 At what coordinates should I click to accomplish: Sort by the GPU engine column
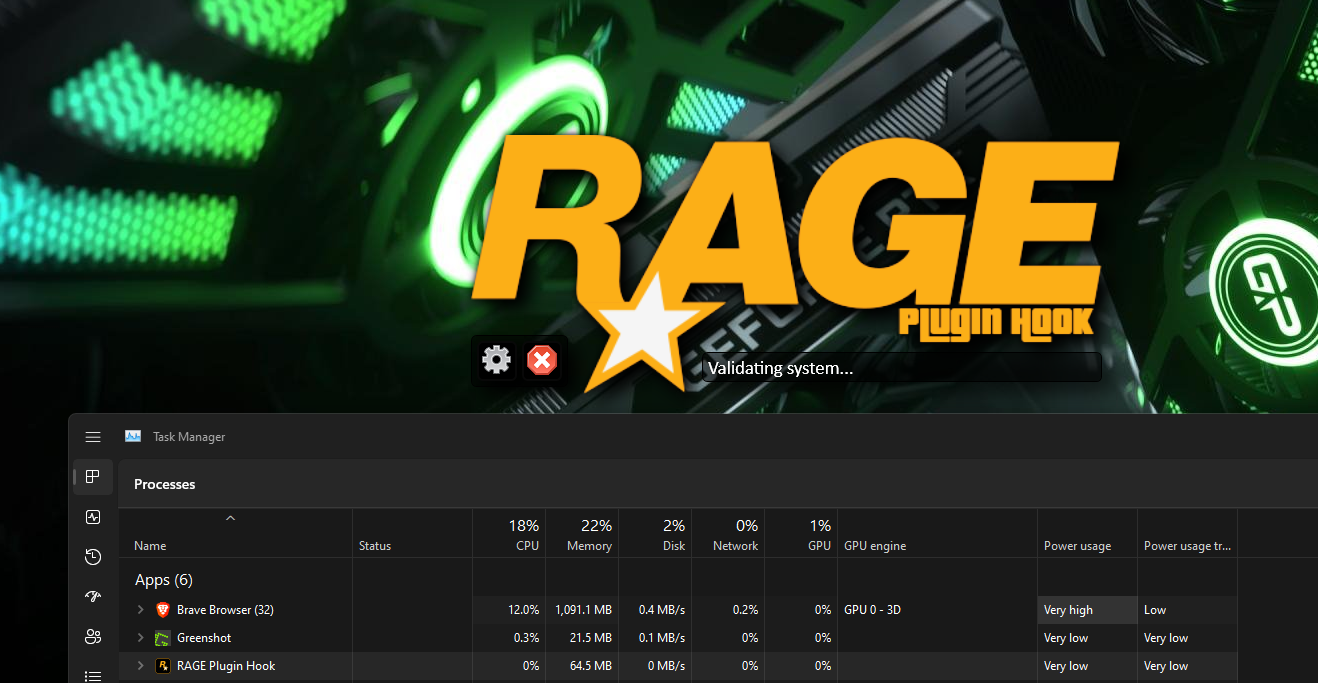pos(937,534)
